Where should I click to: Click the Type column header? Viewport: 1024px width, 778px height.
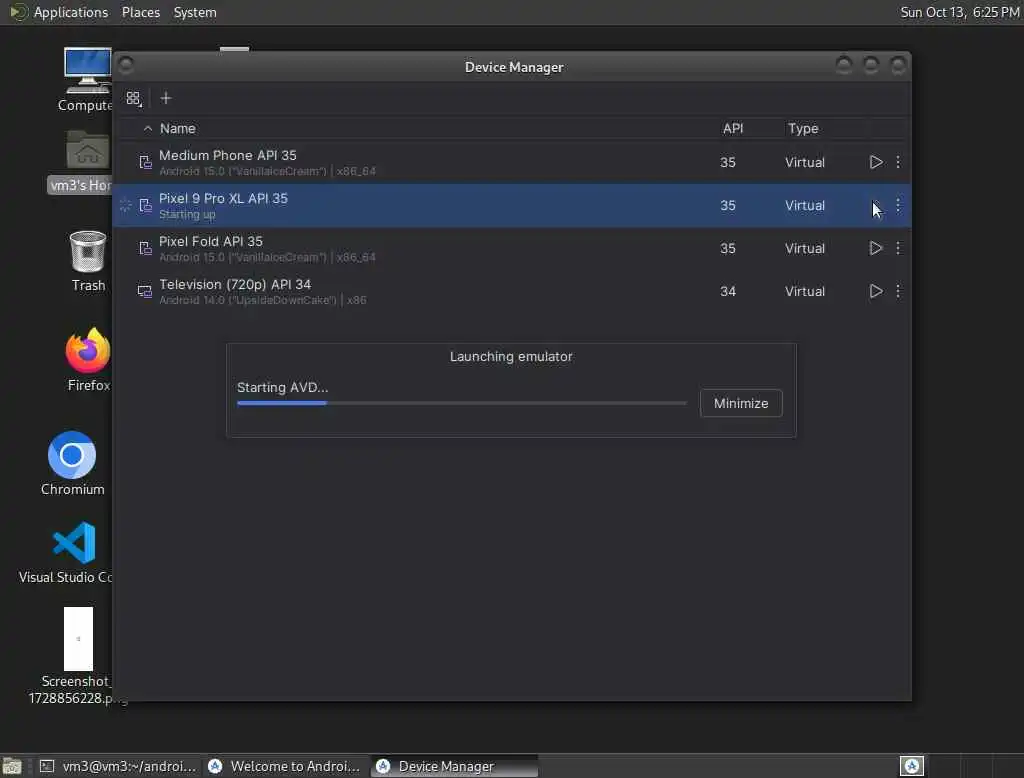click(803, 129)
